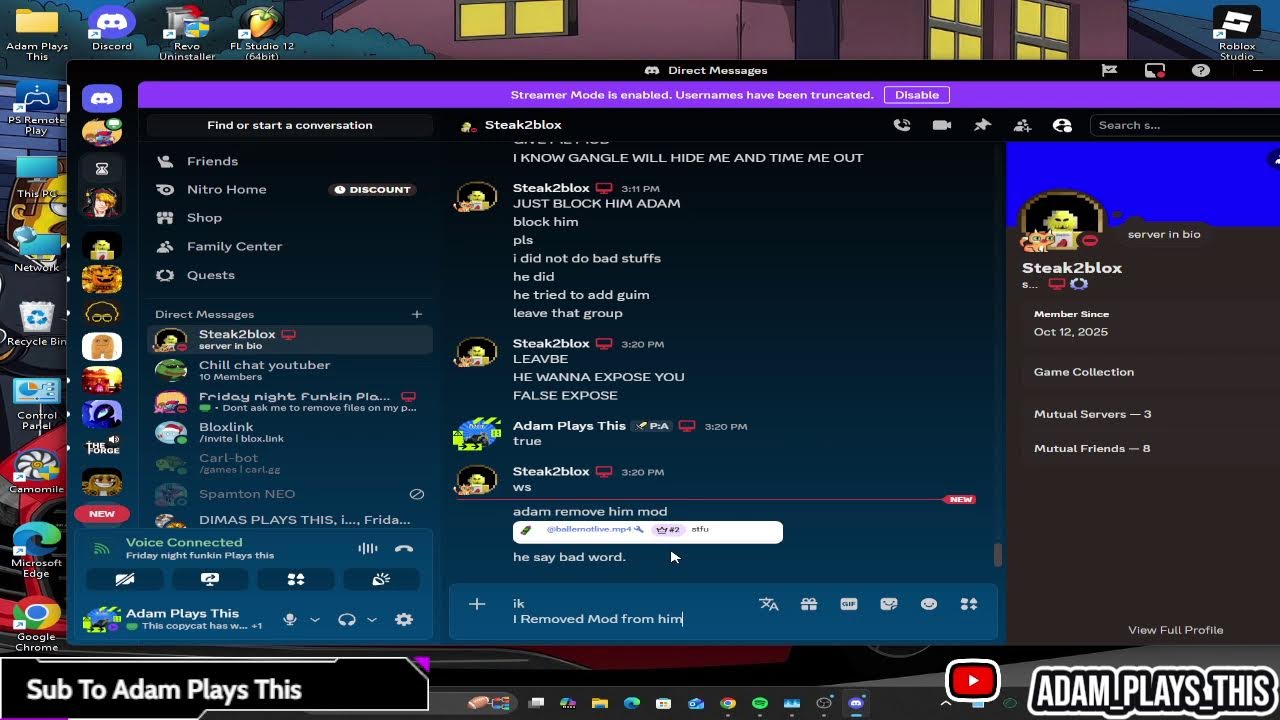1280x720 pixels.
Task: Go to Nitro Home
Action: (x=290, y=189)
